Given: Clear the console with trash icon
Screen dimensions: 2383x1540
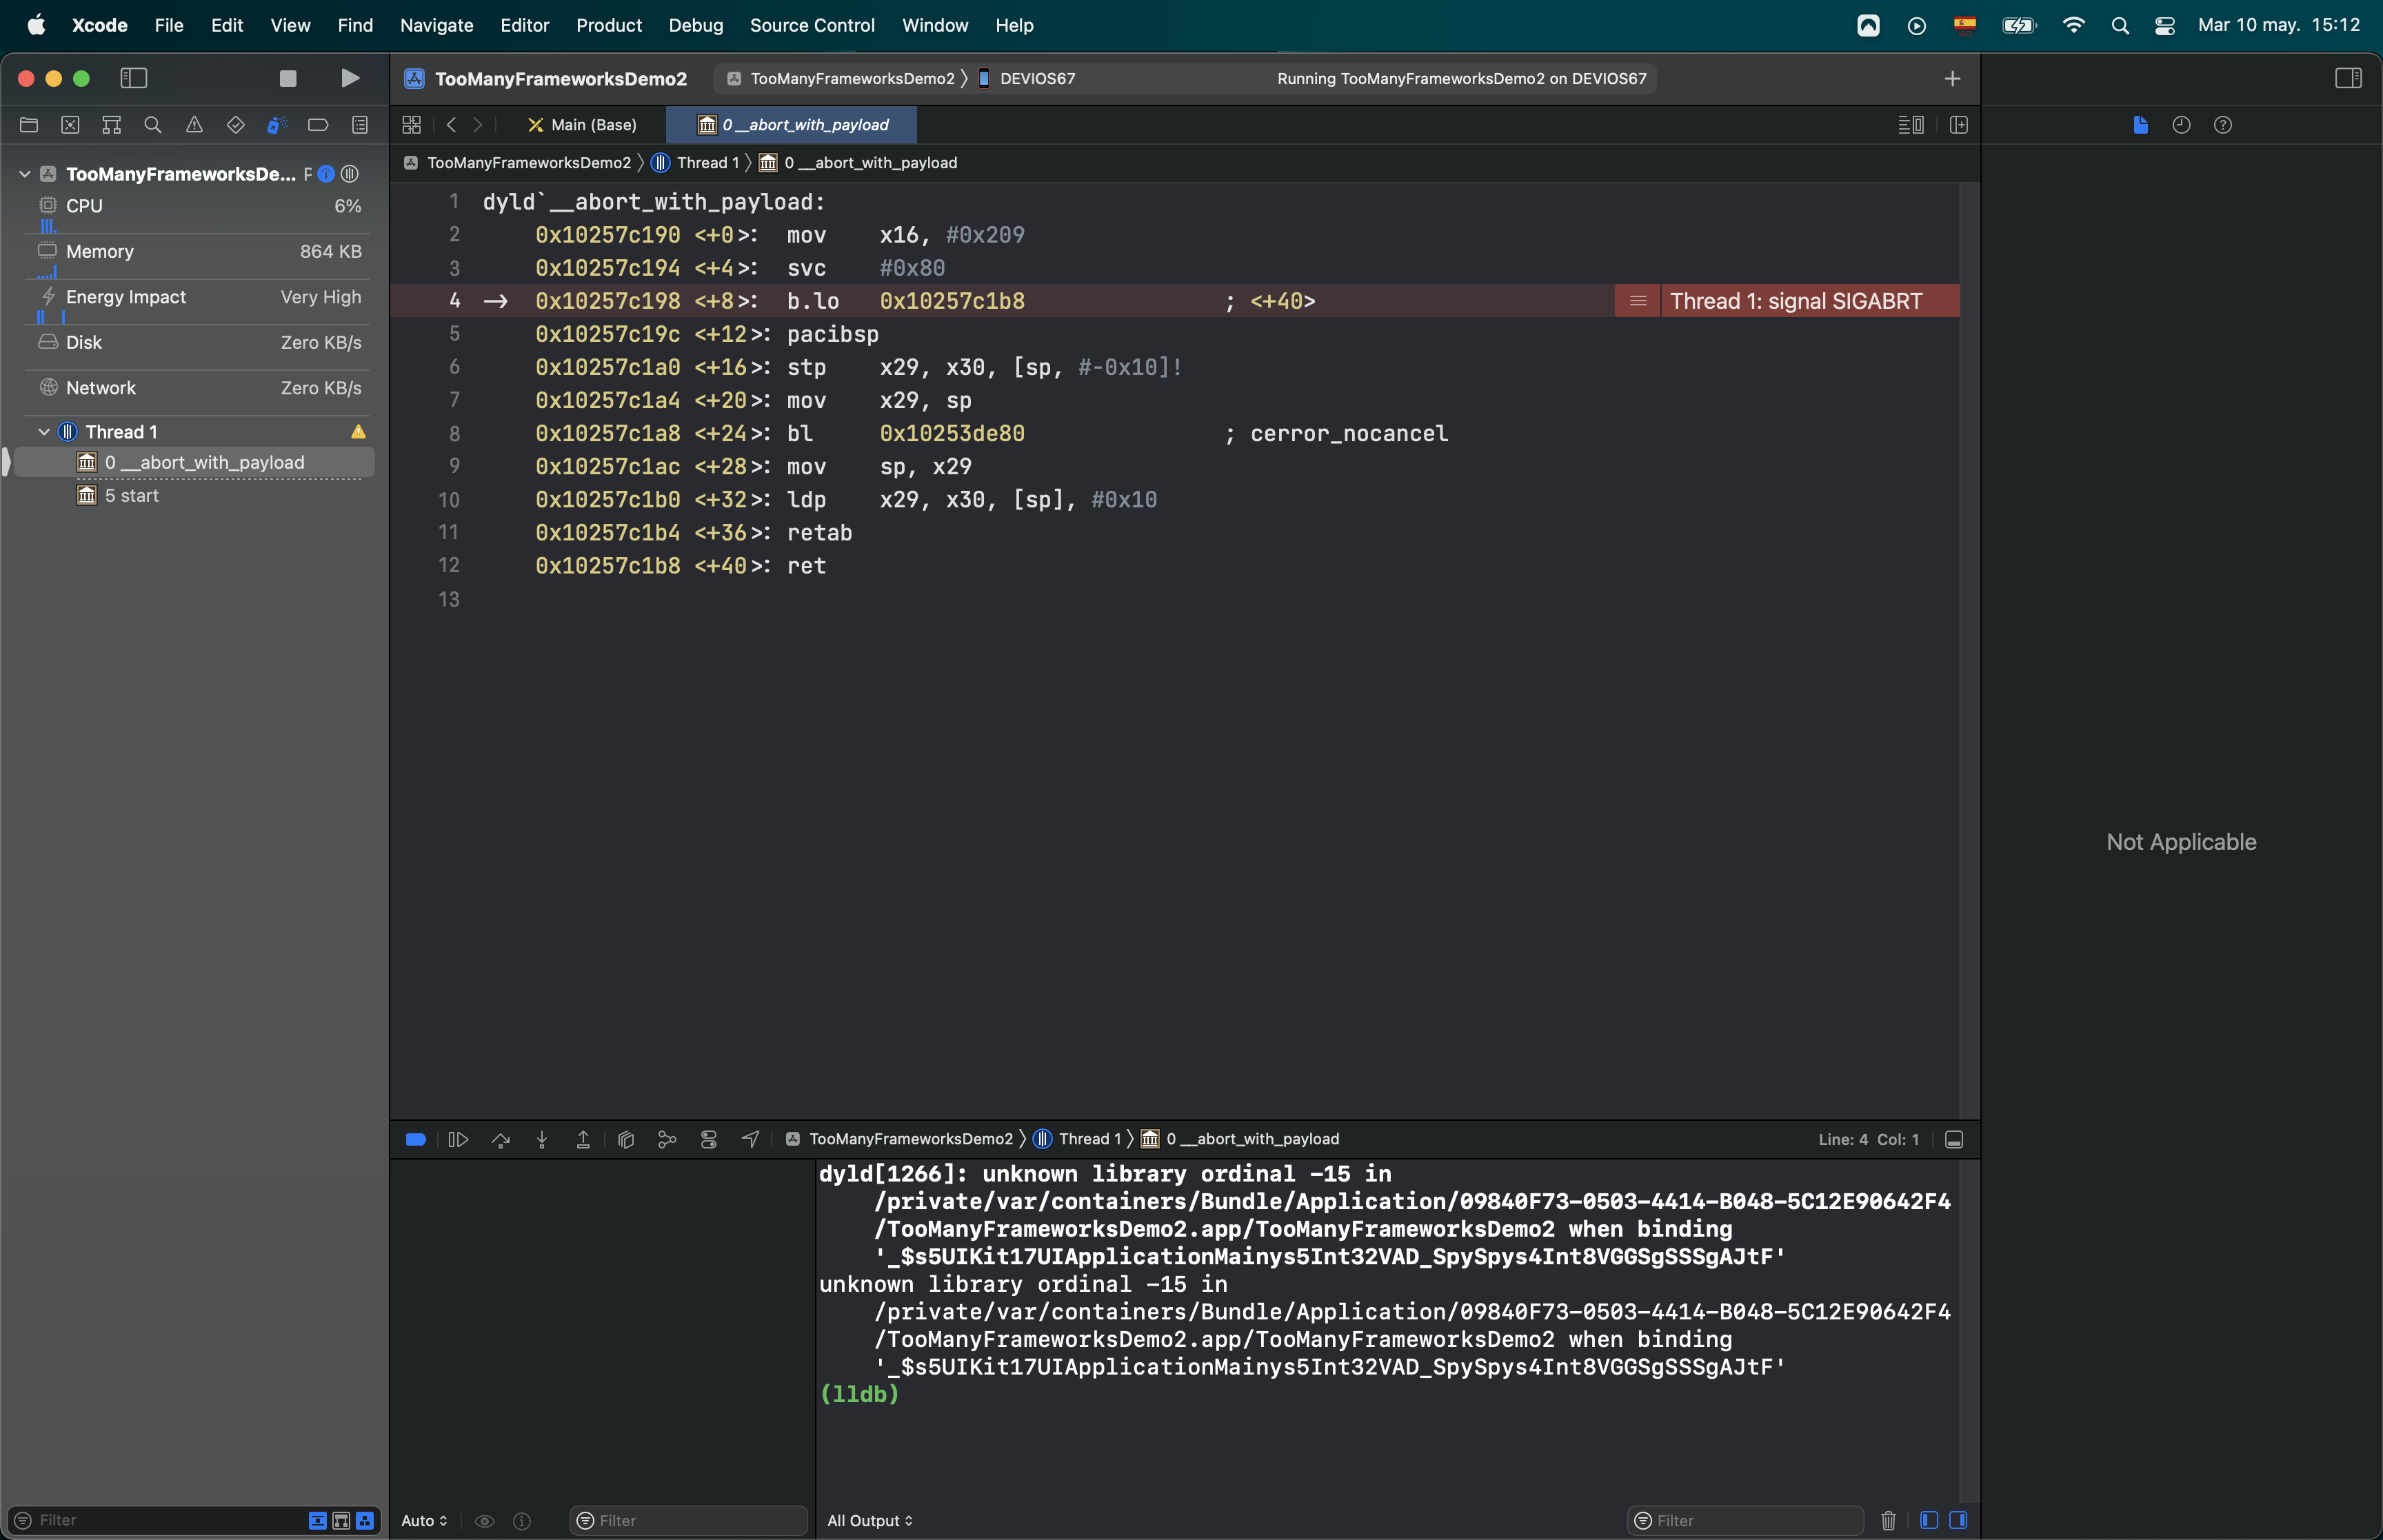Looking at the screenshot, I should pyautogui.click(x=1888, y=1520).
